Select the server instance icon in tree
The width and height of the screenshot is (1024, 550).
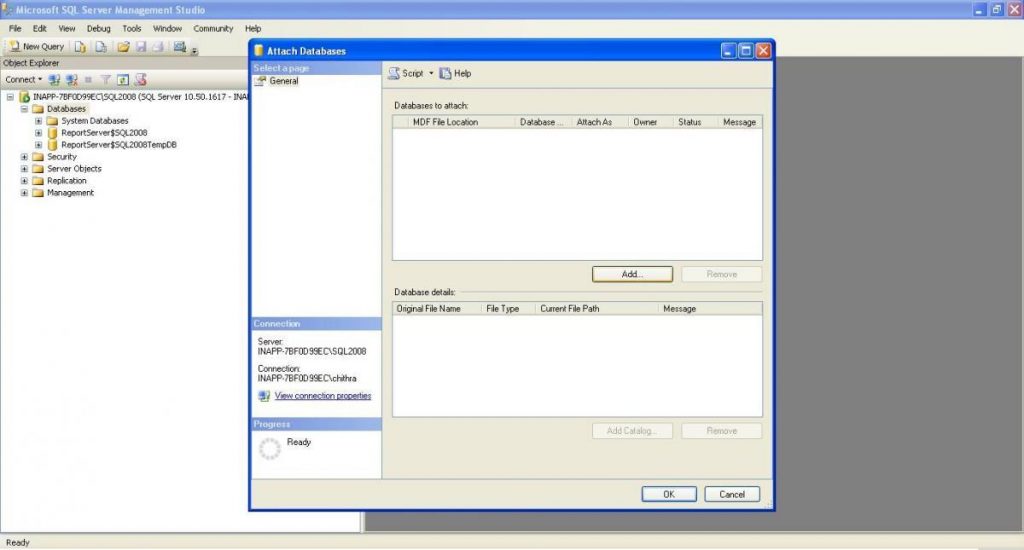[24, 97]
